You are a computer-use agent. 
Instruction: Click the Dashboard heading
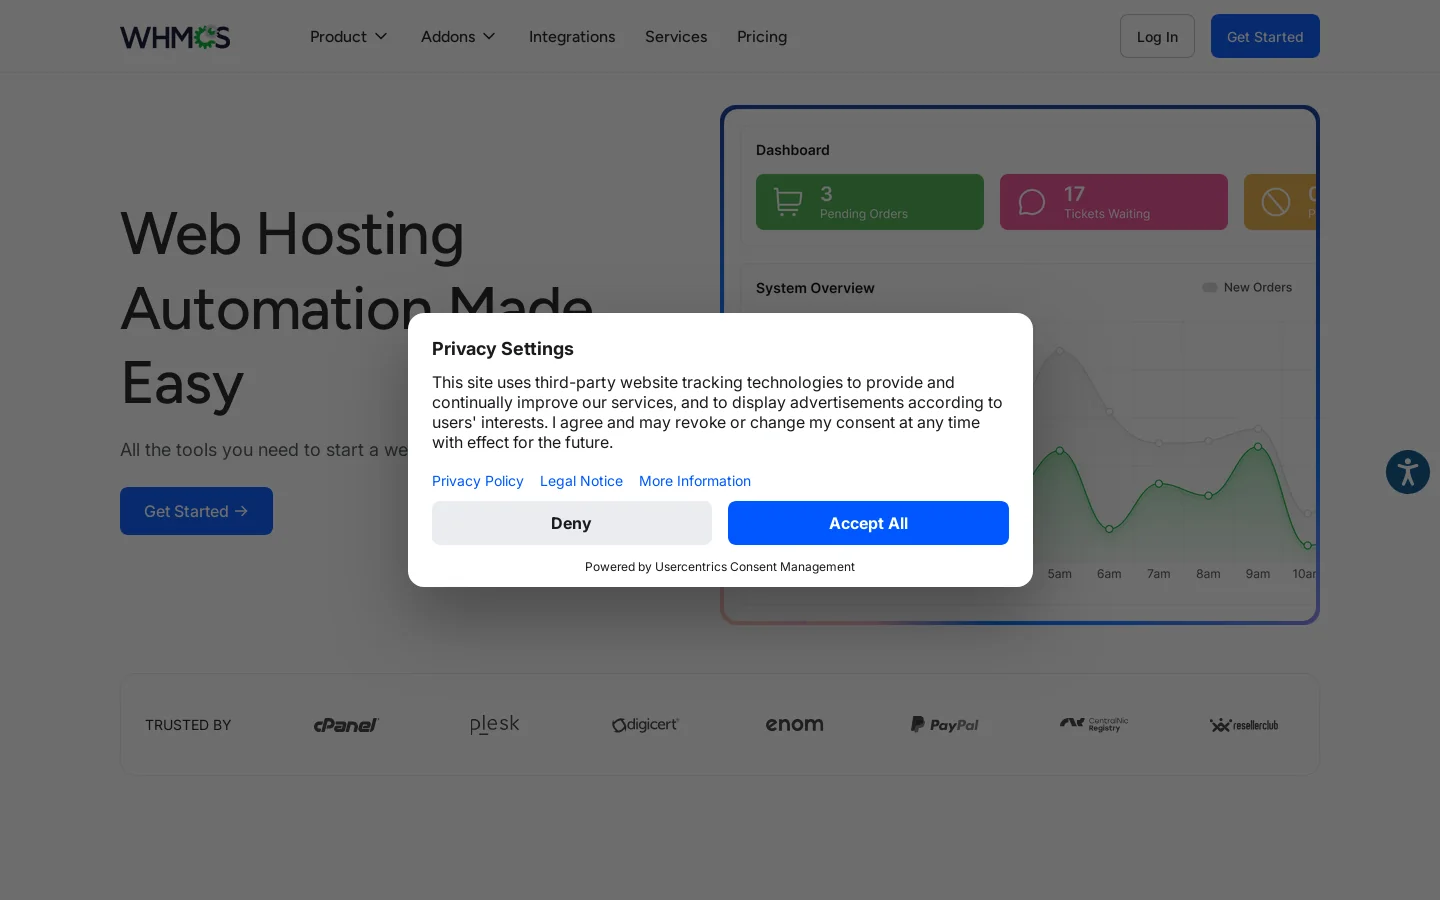point(793,150)
